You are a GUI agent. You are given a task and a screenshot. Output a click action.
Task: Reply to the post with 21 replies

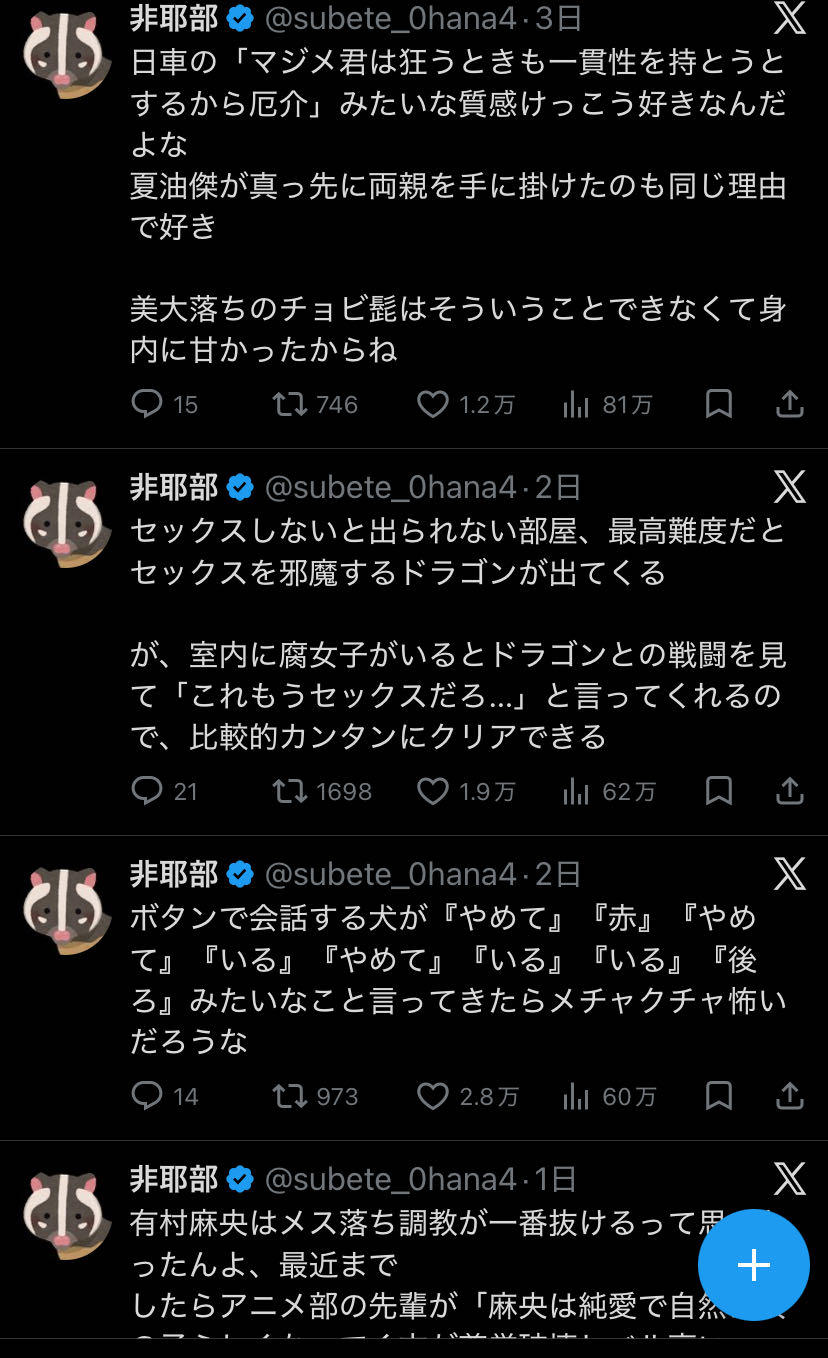147,792
